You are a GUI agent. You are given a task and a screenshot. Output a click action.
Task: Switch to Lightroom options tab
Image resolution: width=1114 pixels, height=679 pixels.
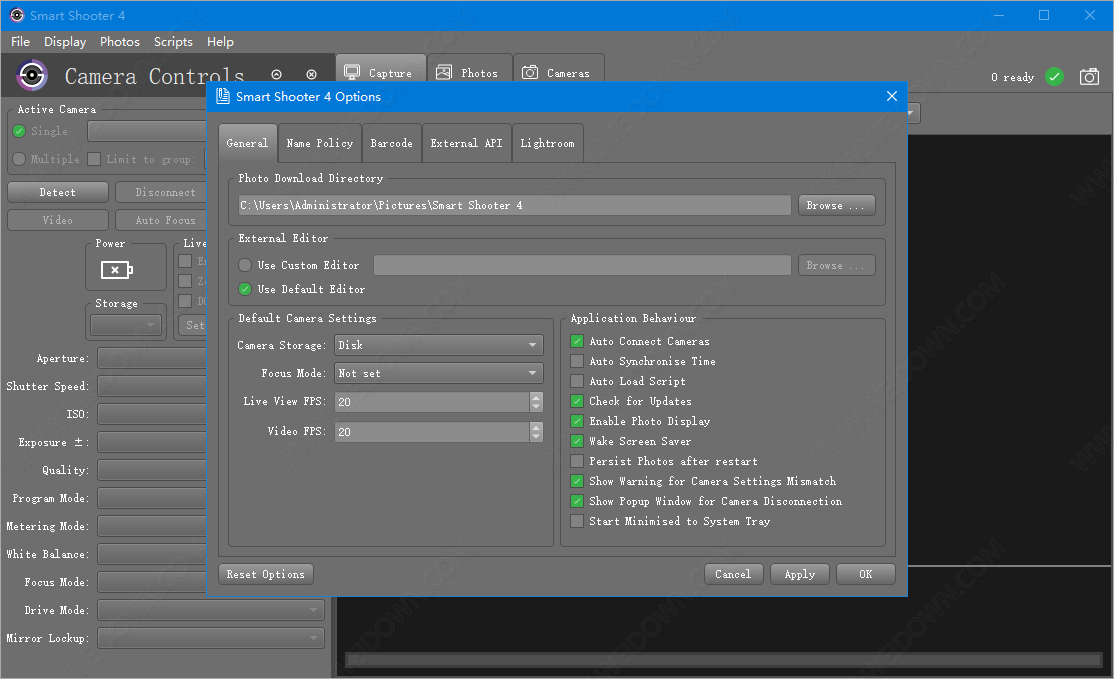click(548, 143)
